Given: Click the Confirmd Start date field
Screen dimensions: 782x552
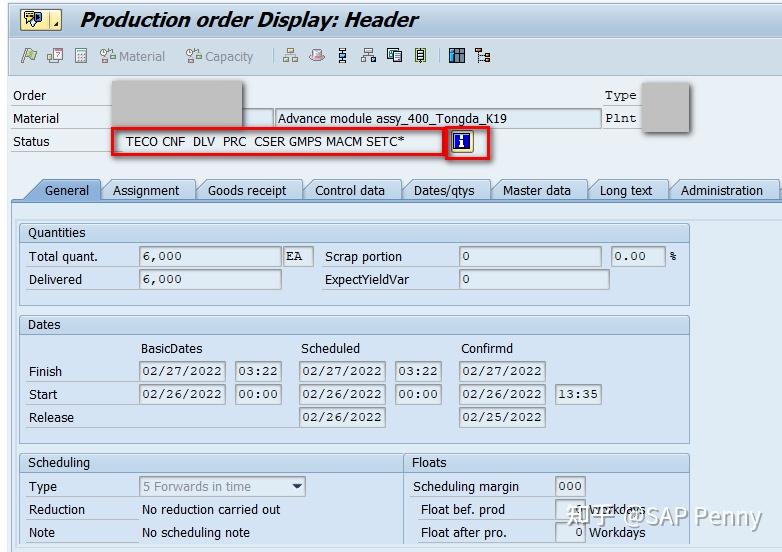Looking at the screenshot, I should pos(502,394).
